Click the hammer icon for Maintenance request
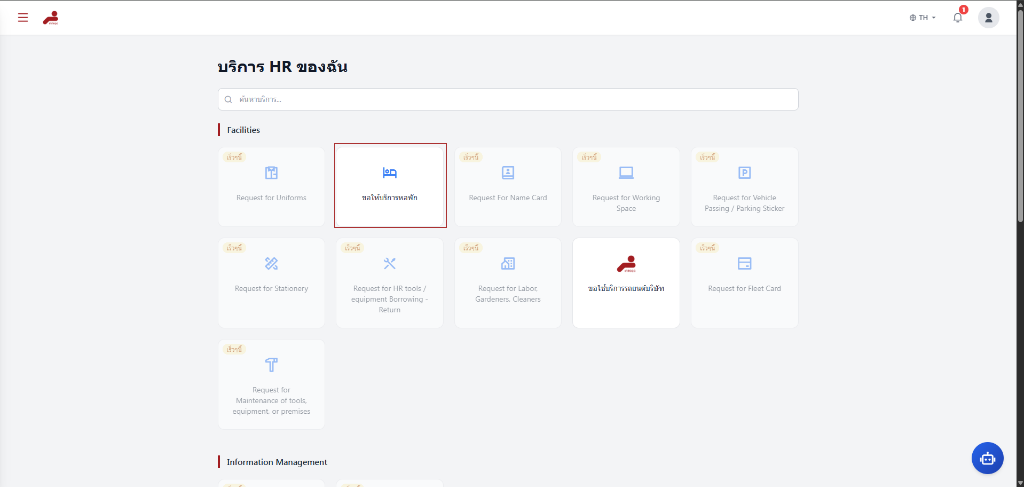Viewport: 1024px width, 487px height. pos(272,365)
